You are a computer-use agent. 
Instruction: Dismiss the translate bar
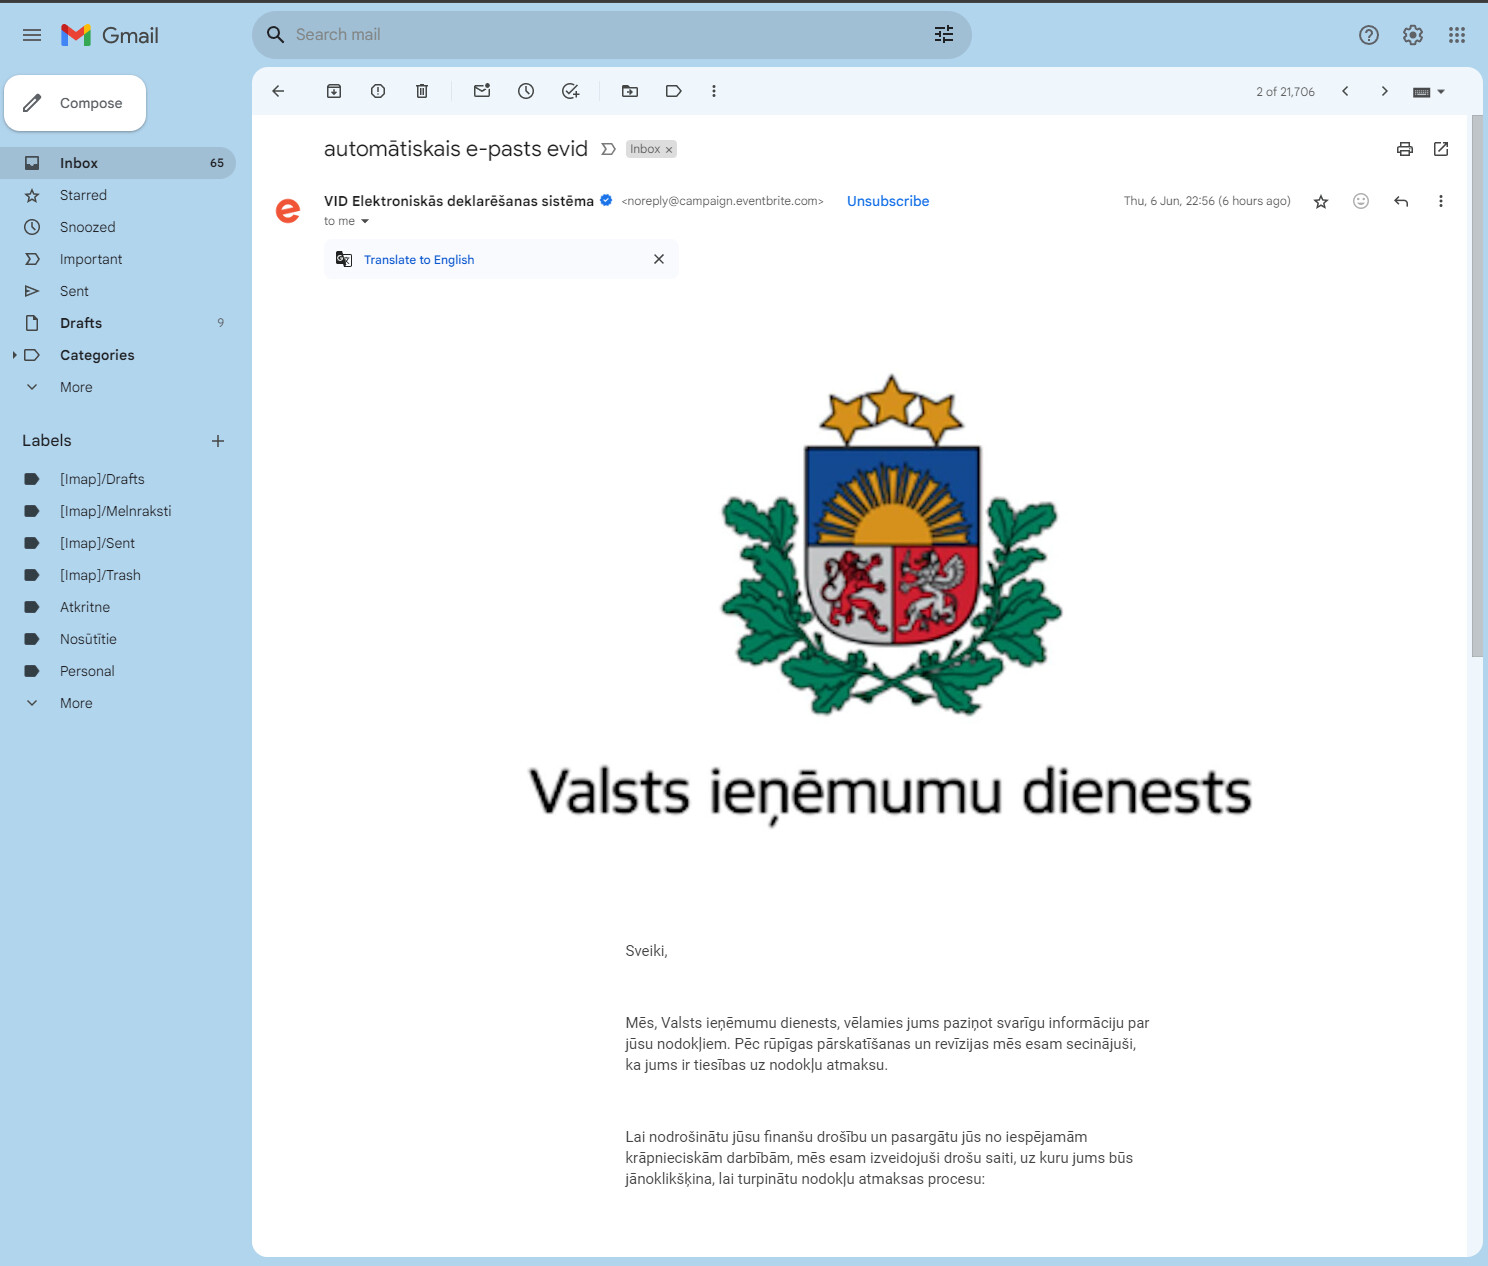[x=659, y=259]
